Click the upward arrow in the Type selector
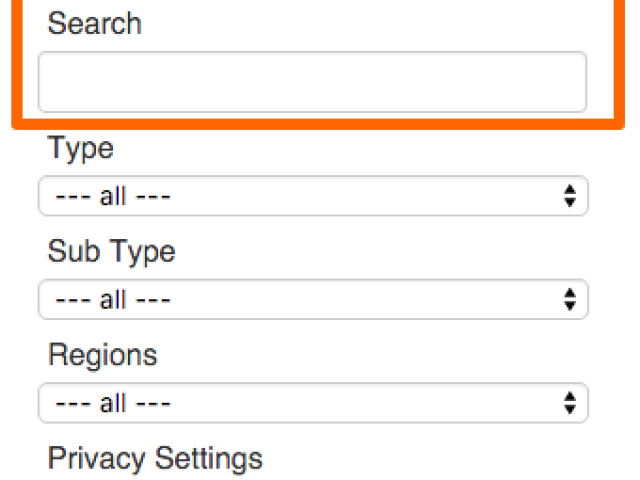640x480 pixels. pyautogui.click(x=570, y=189)
